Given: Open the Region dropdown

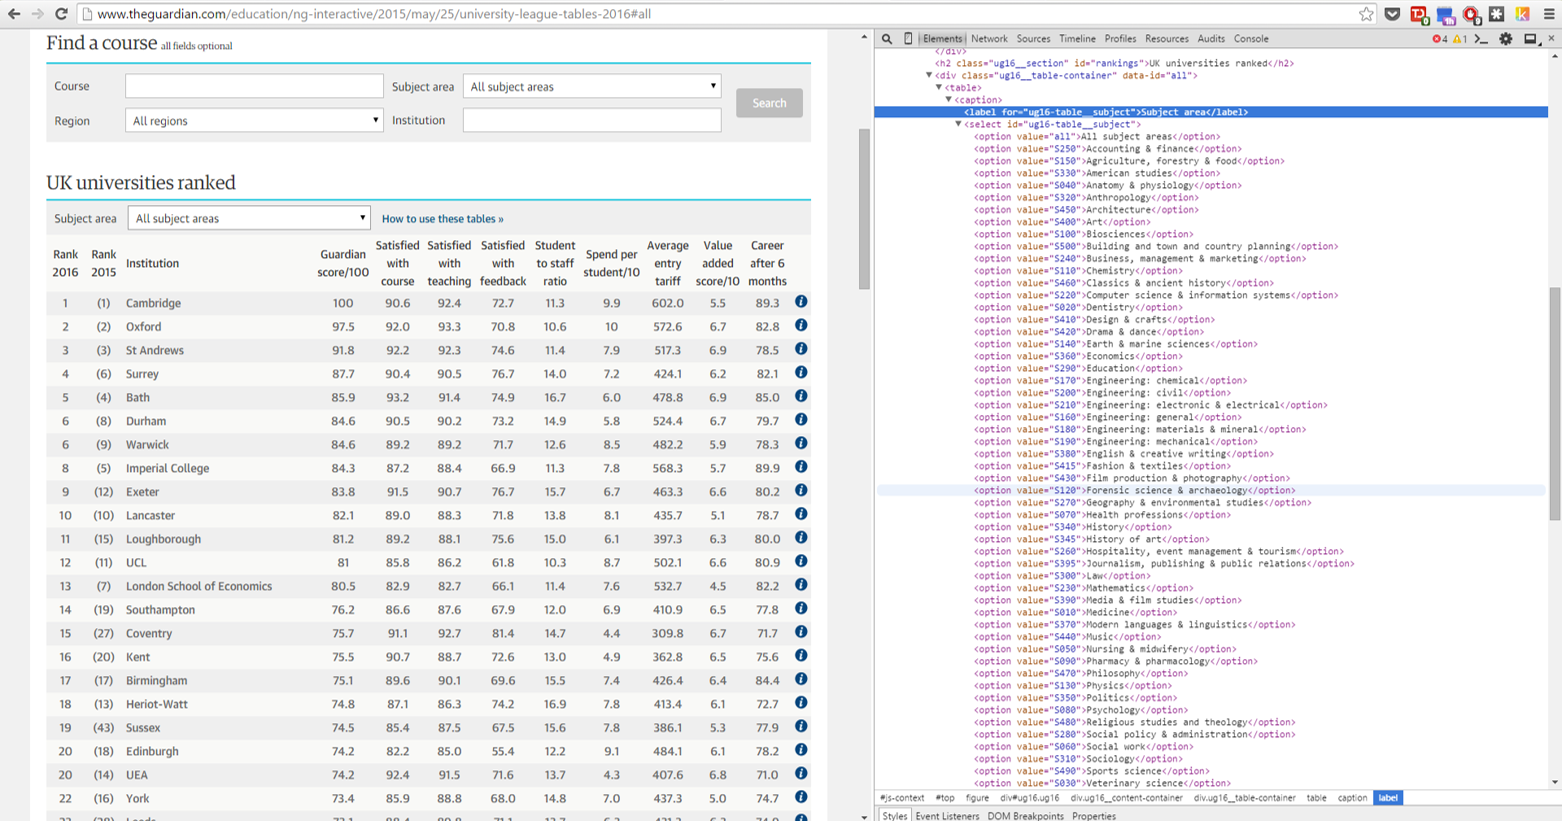Looking at the screenshot, I should tap(254, 121).
